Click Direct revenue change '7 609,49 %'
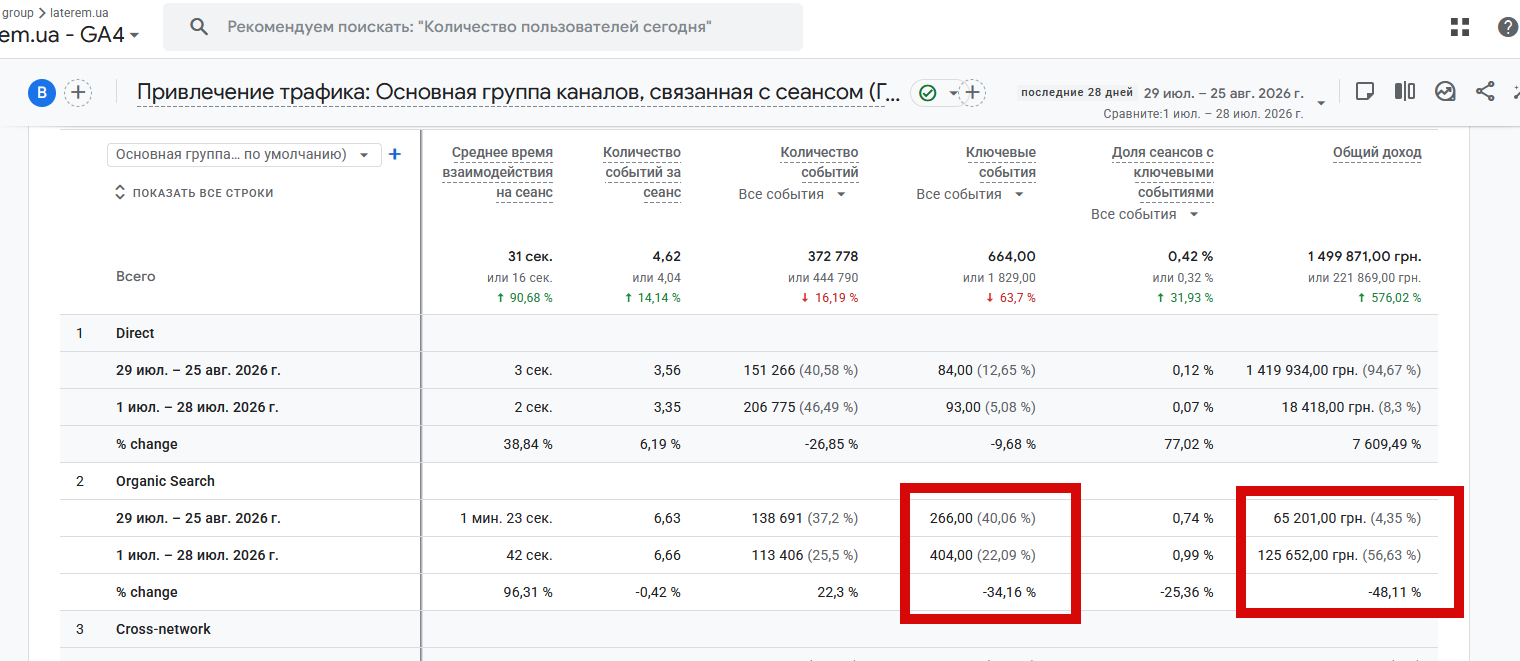 click(x=1387, y=444)
